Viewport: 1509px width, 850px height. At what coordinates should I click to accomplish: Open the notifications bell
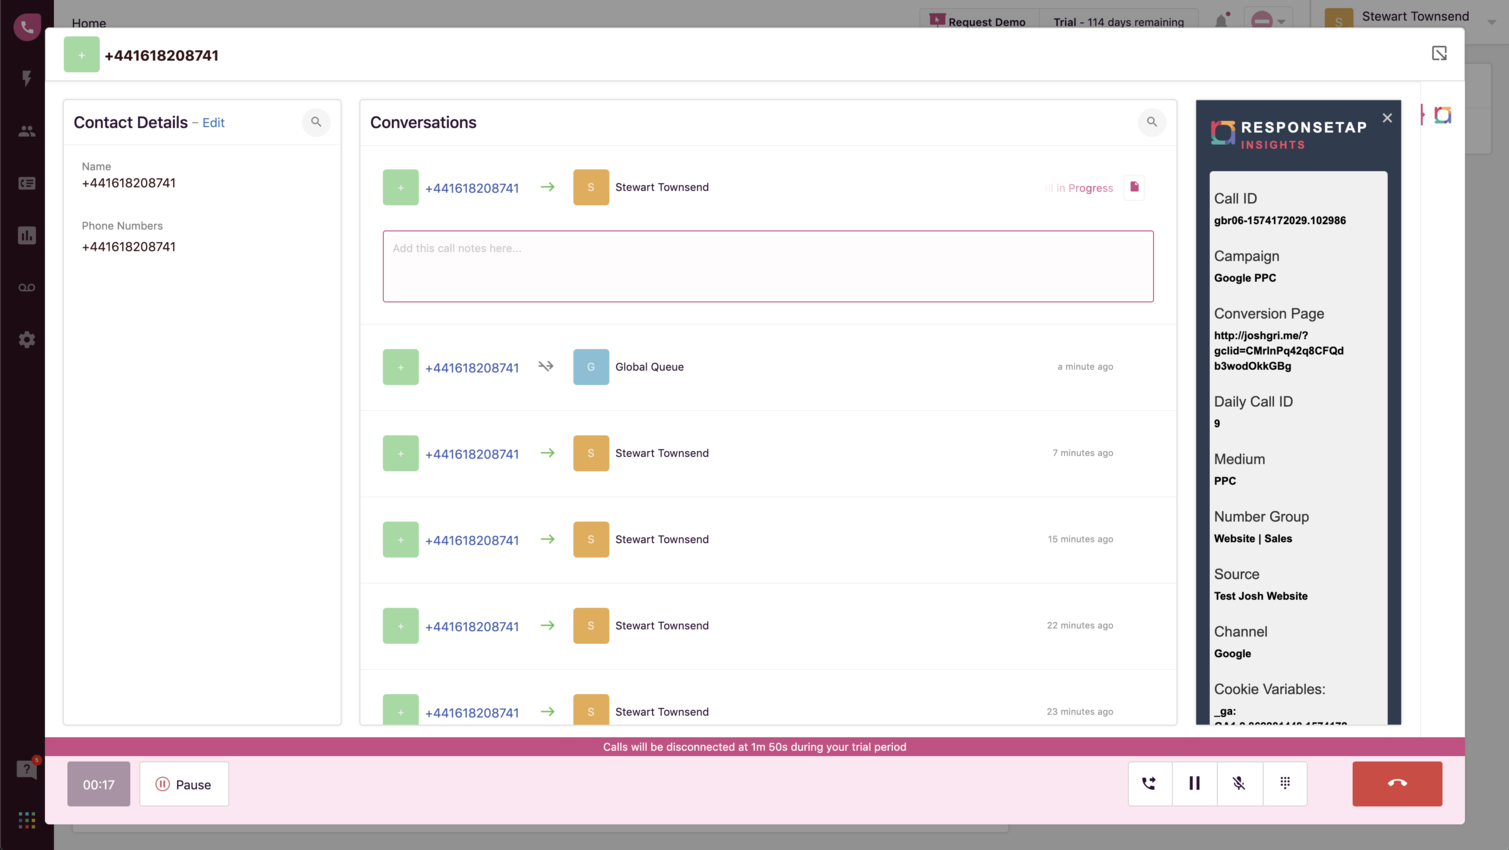pyautogui.click(x=1221, y=20)
